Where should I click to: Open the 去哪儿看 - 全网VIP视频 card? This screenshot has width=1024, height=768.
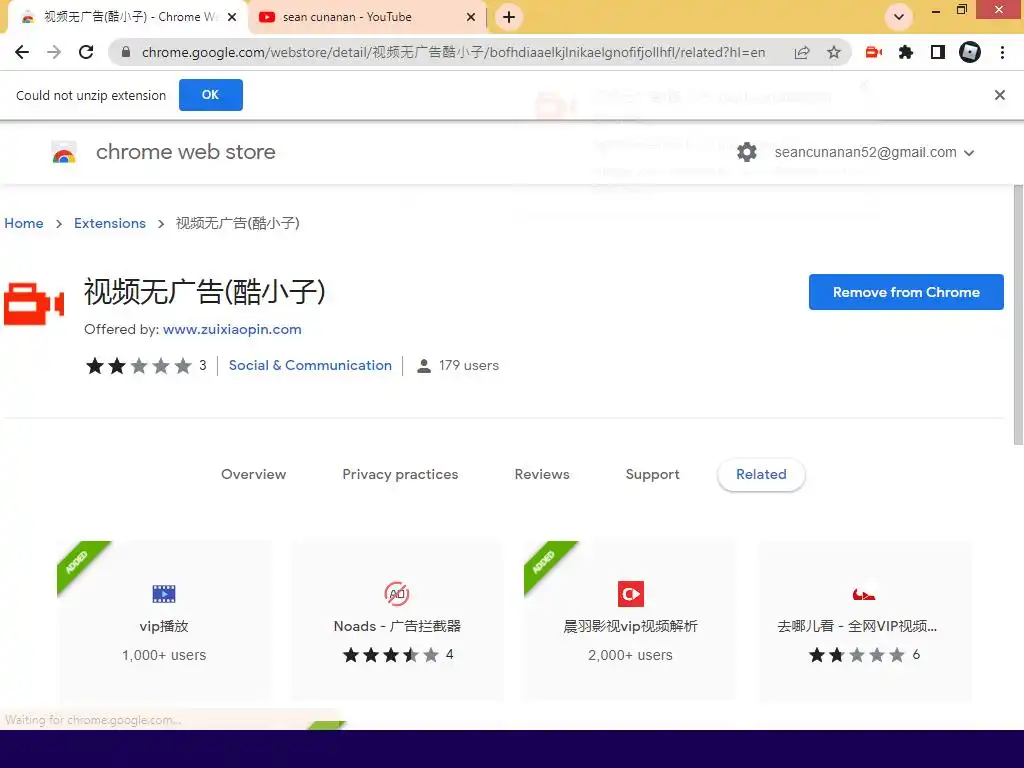(864, 620)
